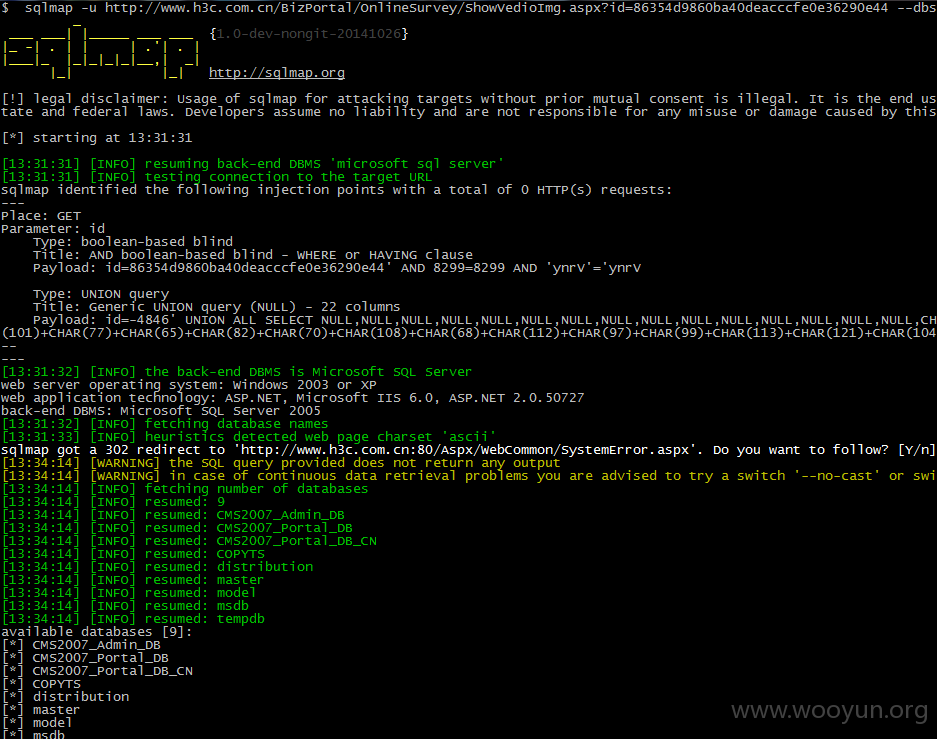The image size is (937, 739).
Task: Select 'Generic UNION query (NULL) - 22 columns'
Action: pos(244,306)
